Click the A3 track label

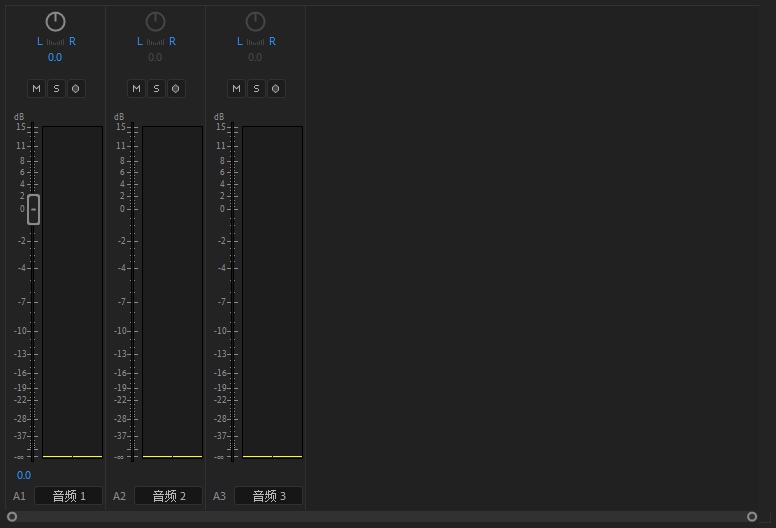219,496
